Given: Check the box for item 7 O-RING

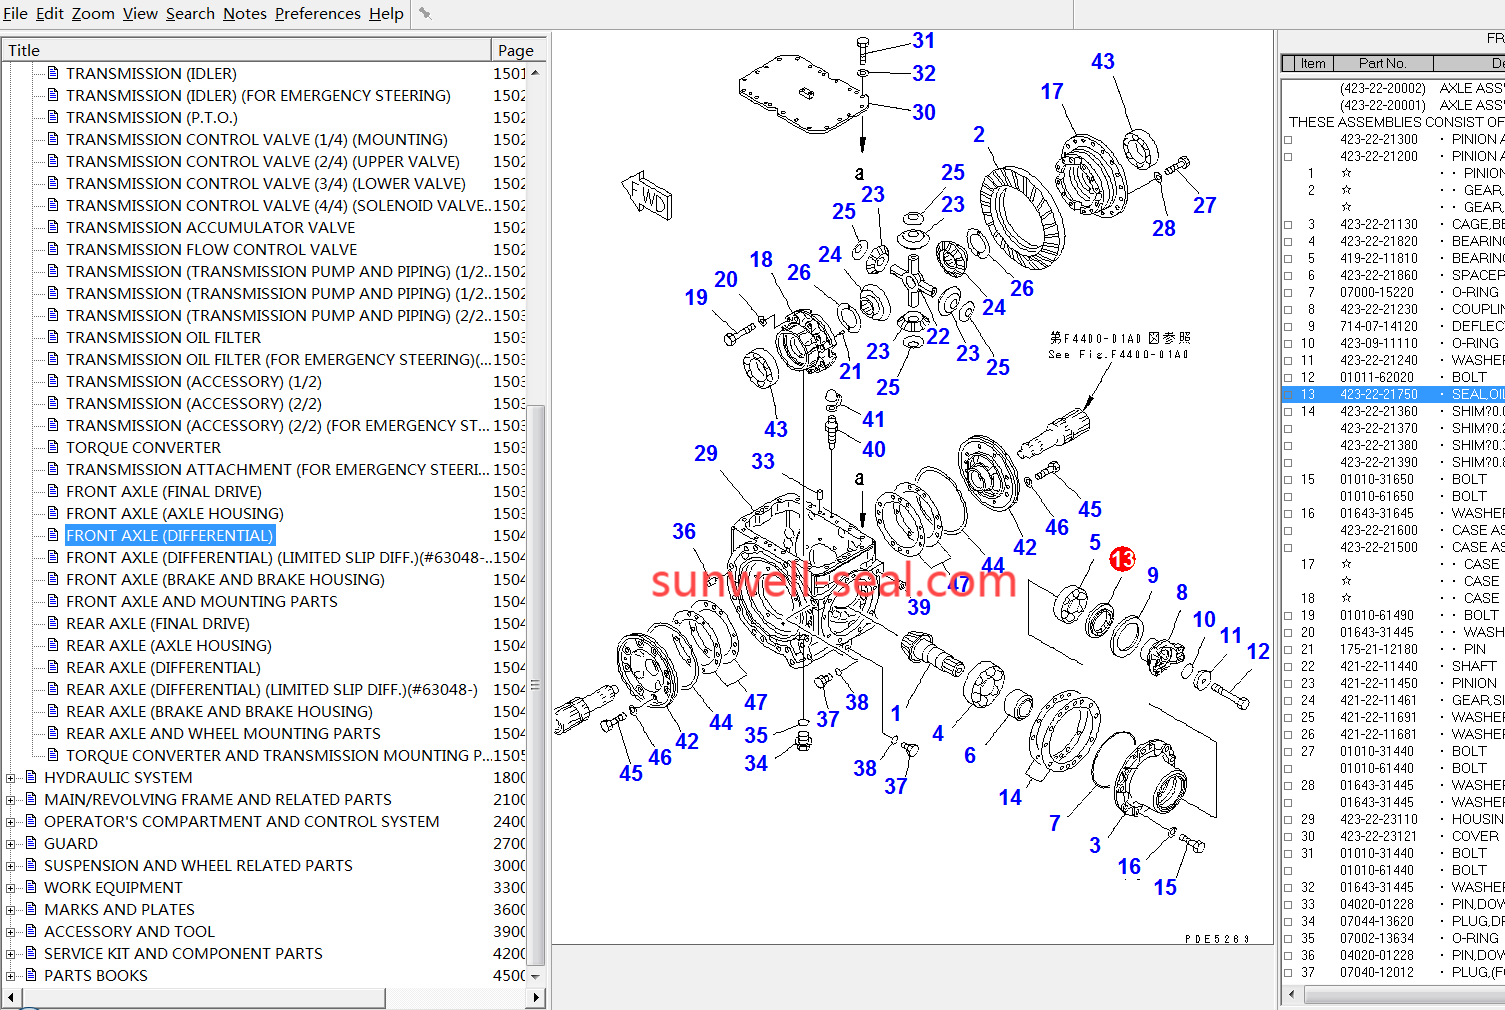Looking at the screenshot, I should pyautogui.click(x=1288, y=293).
